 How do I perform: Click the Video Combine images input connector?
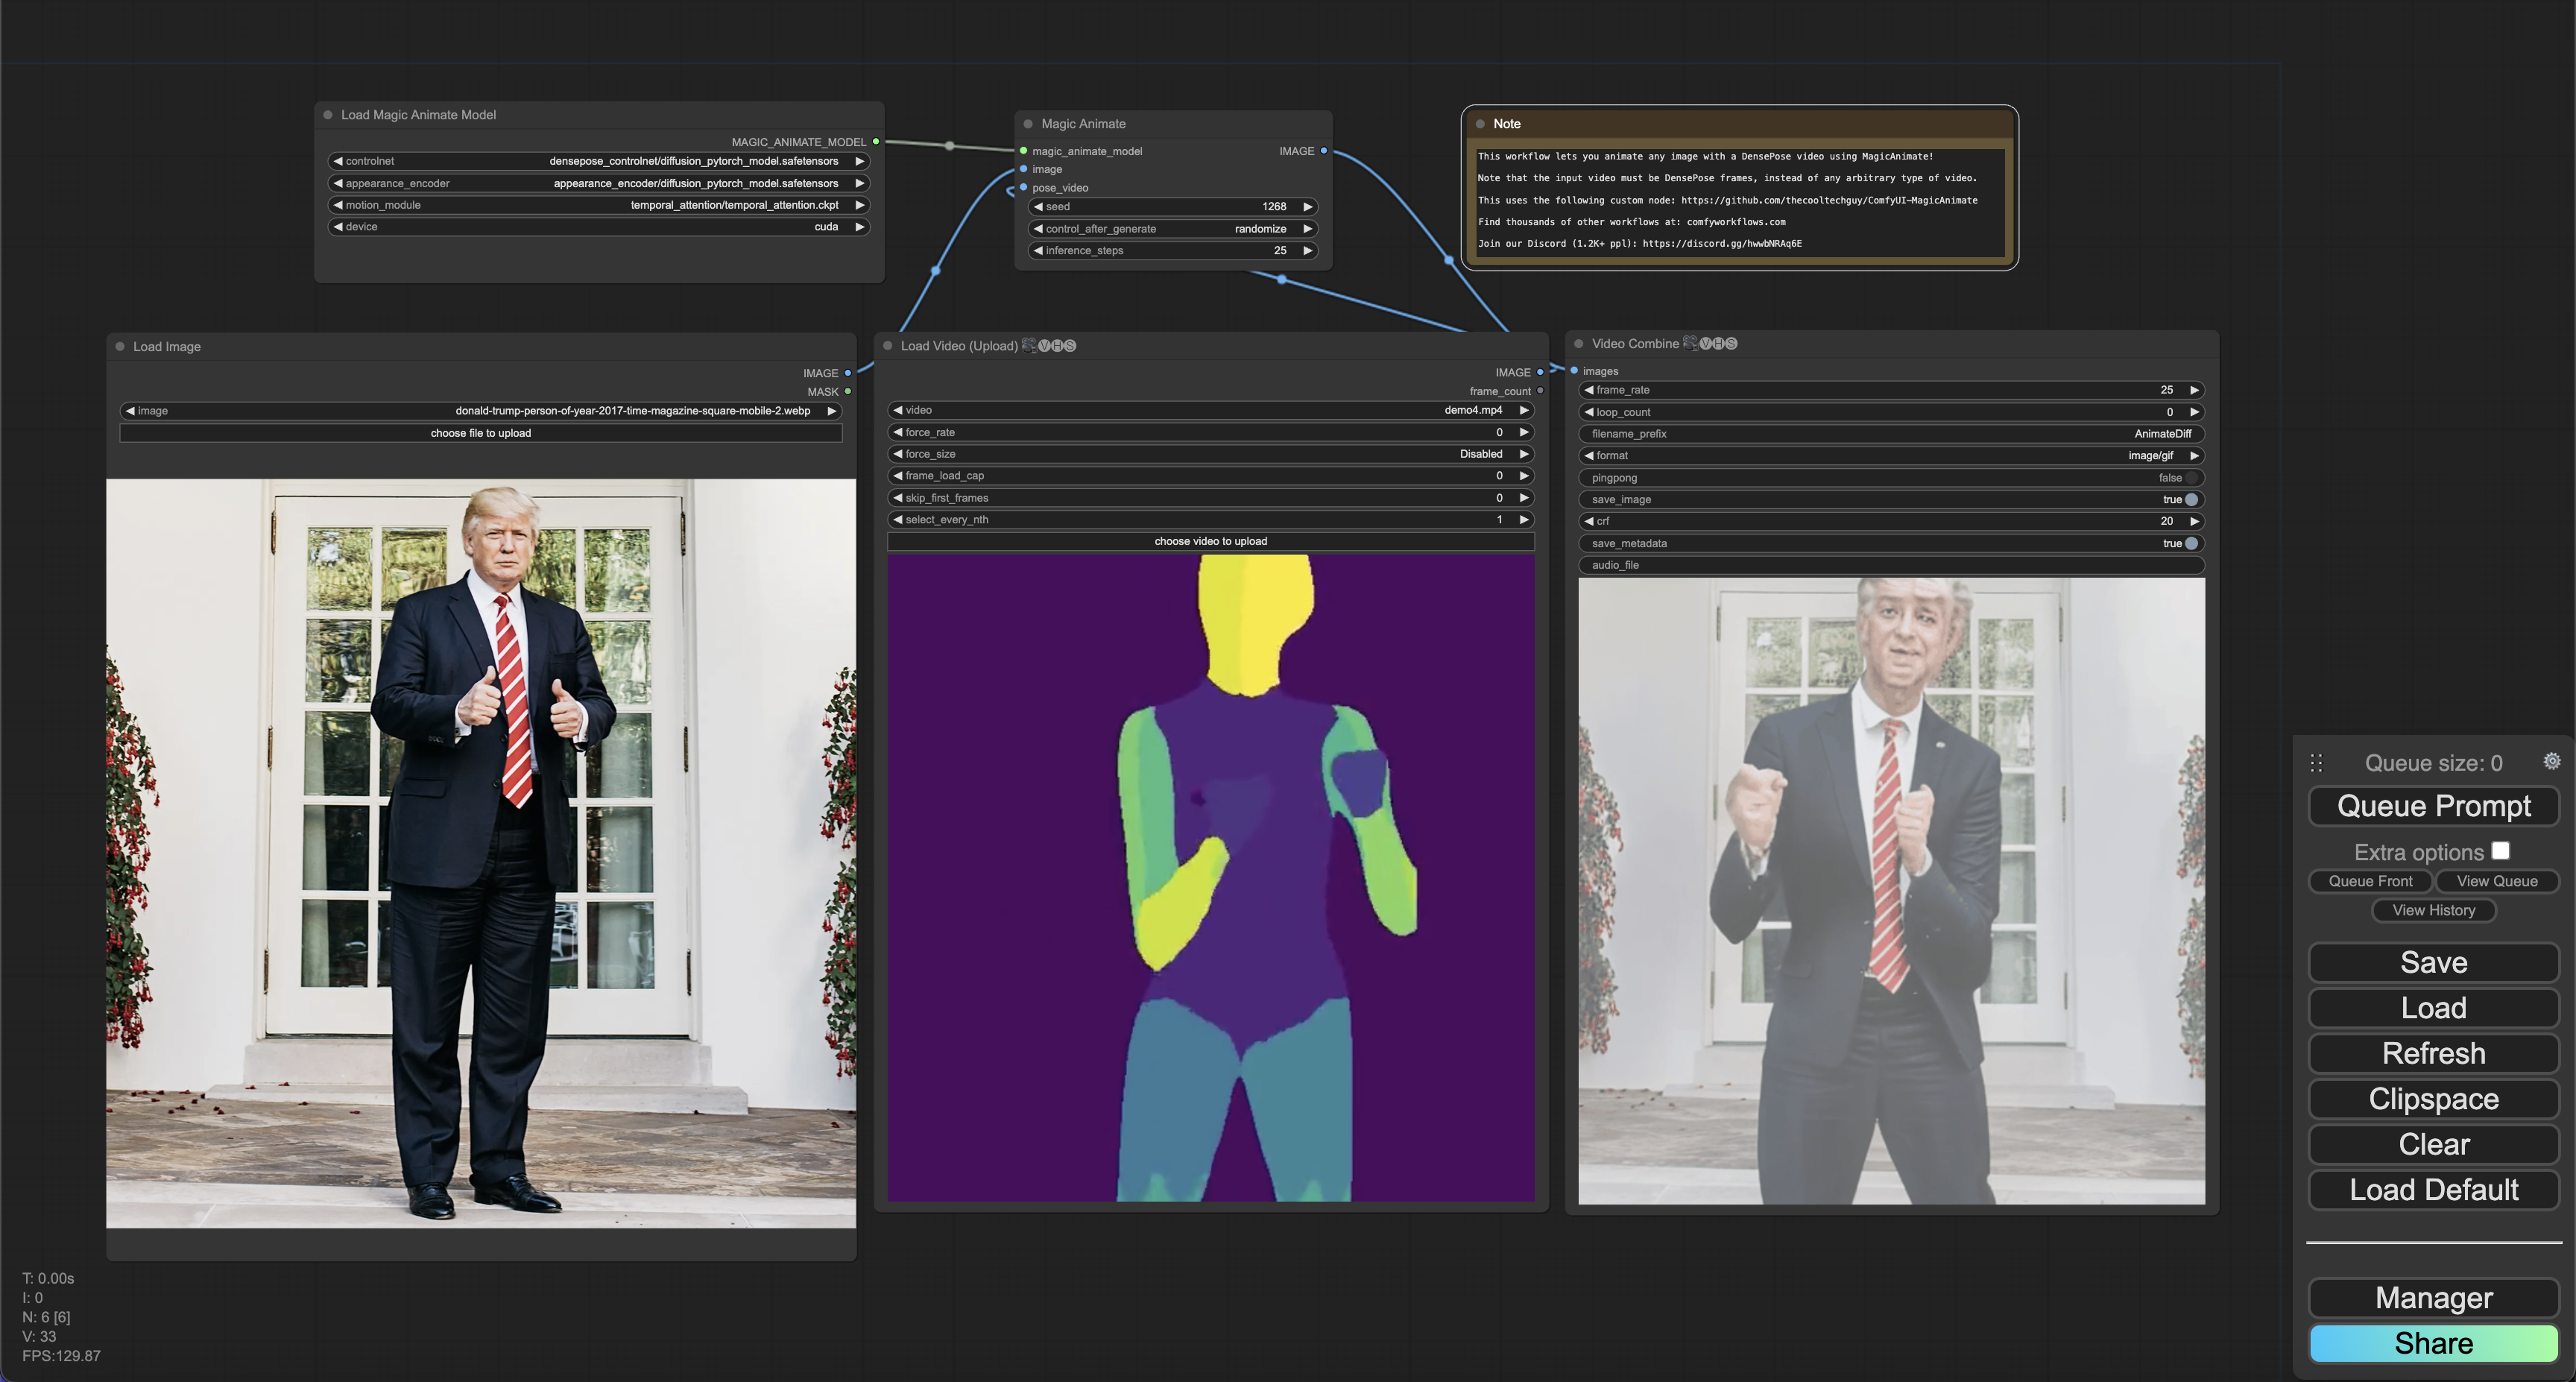click(1574, 371)
